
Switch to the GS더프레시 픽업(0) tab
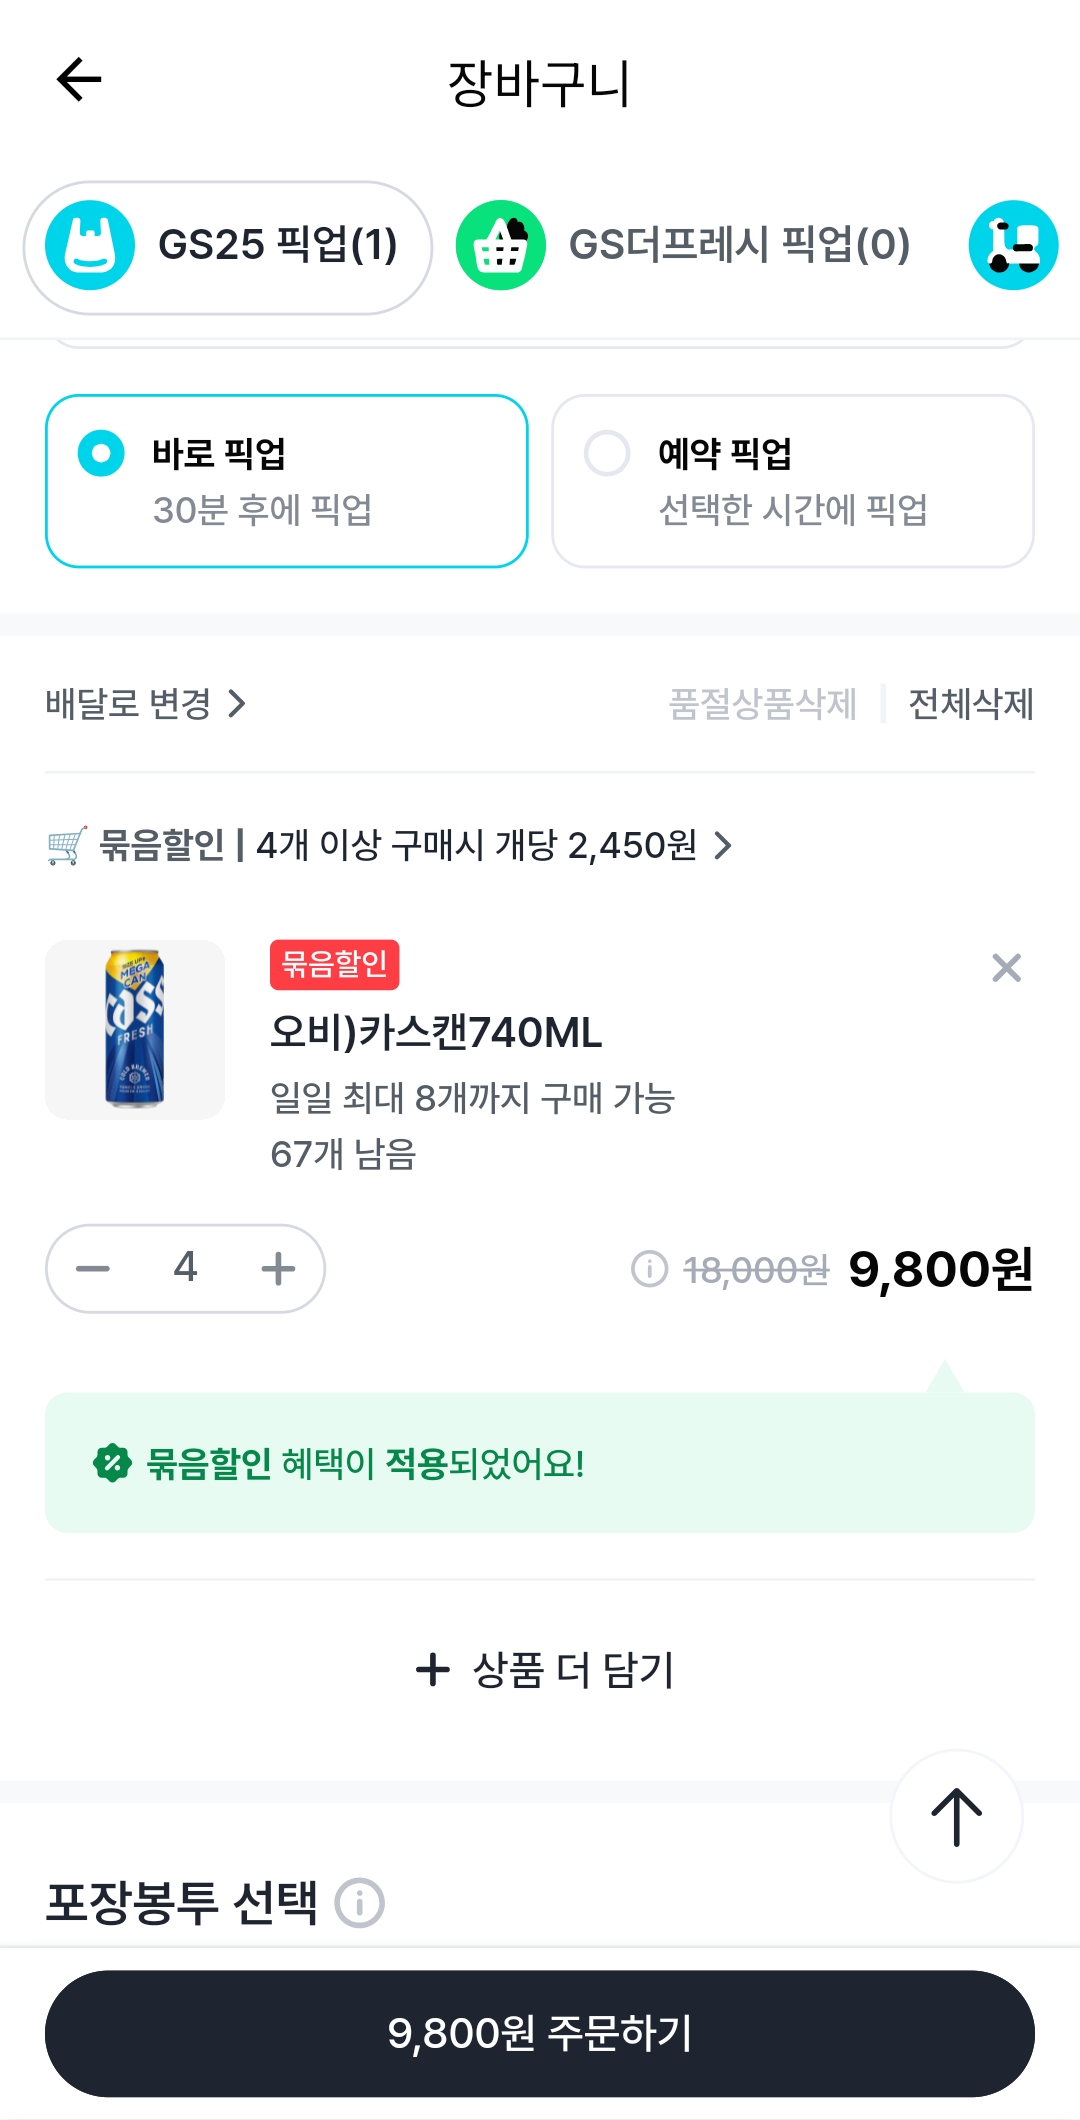pos(739,246)
